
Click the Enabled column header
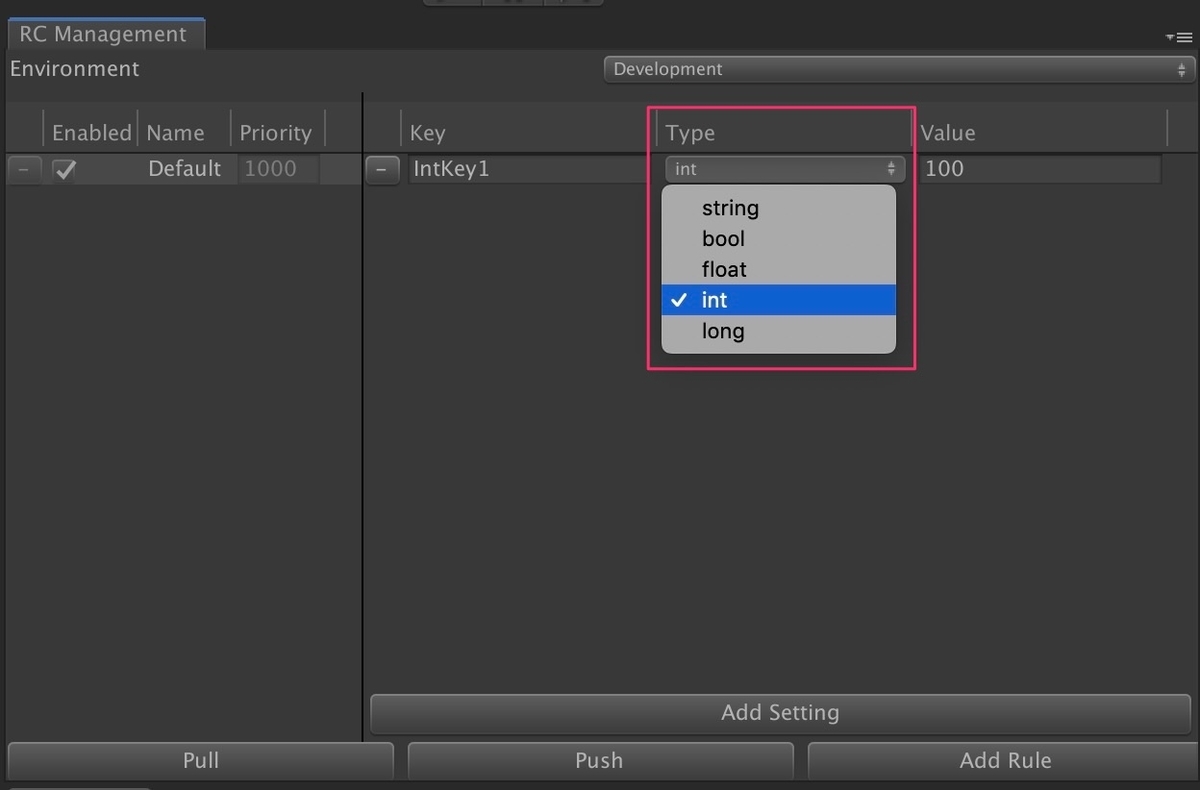(91, 133)
